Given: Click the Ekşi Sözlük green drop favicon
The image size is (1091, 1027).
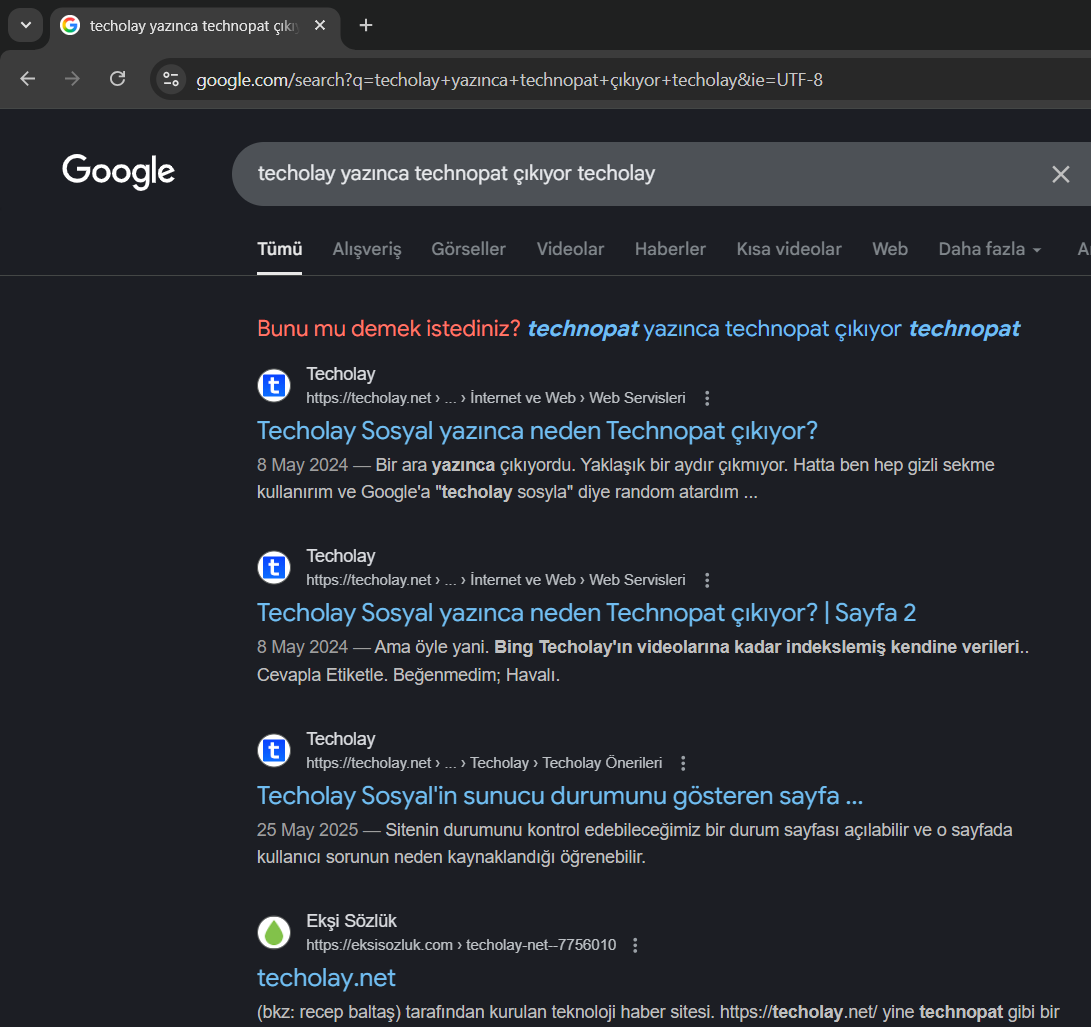Looking at the screenshot, I should pos(274,932).
